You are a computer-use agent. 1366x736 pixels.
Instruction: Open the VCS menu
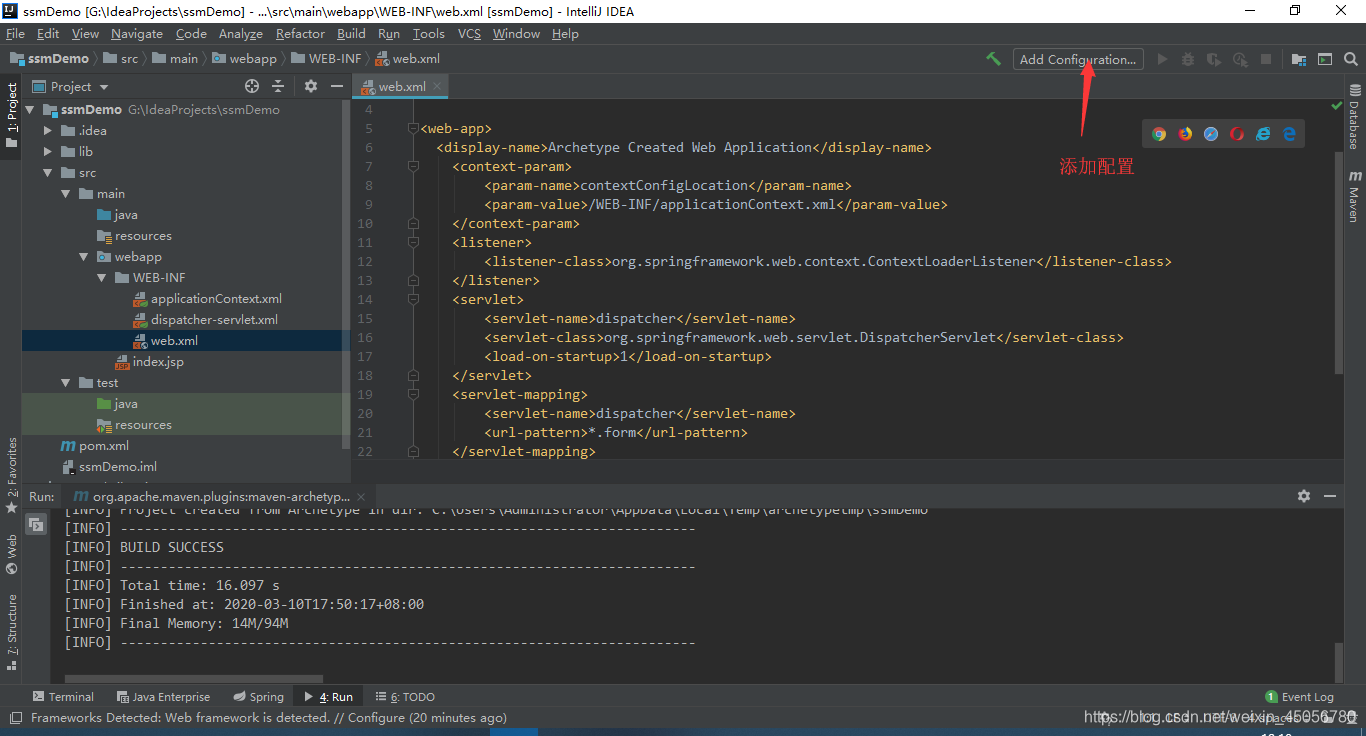point(469,33)
